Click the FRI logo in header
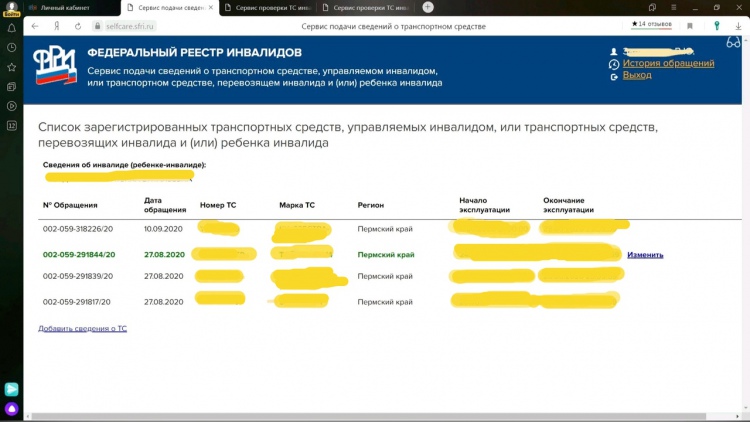The image size is (750, 422). click(53, 67)
